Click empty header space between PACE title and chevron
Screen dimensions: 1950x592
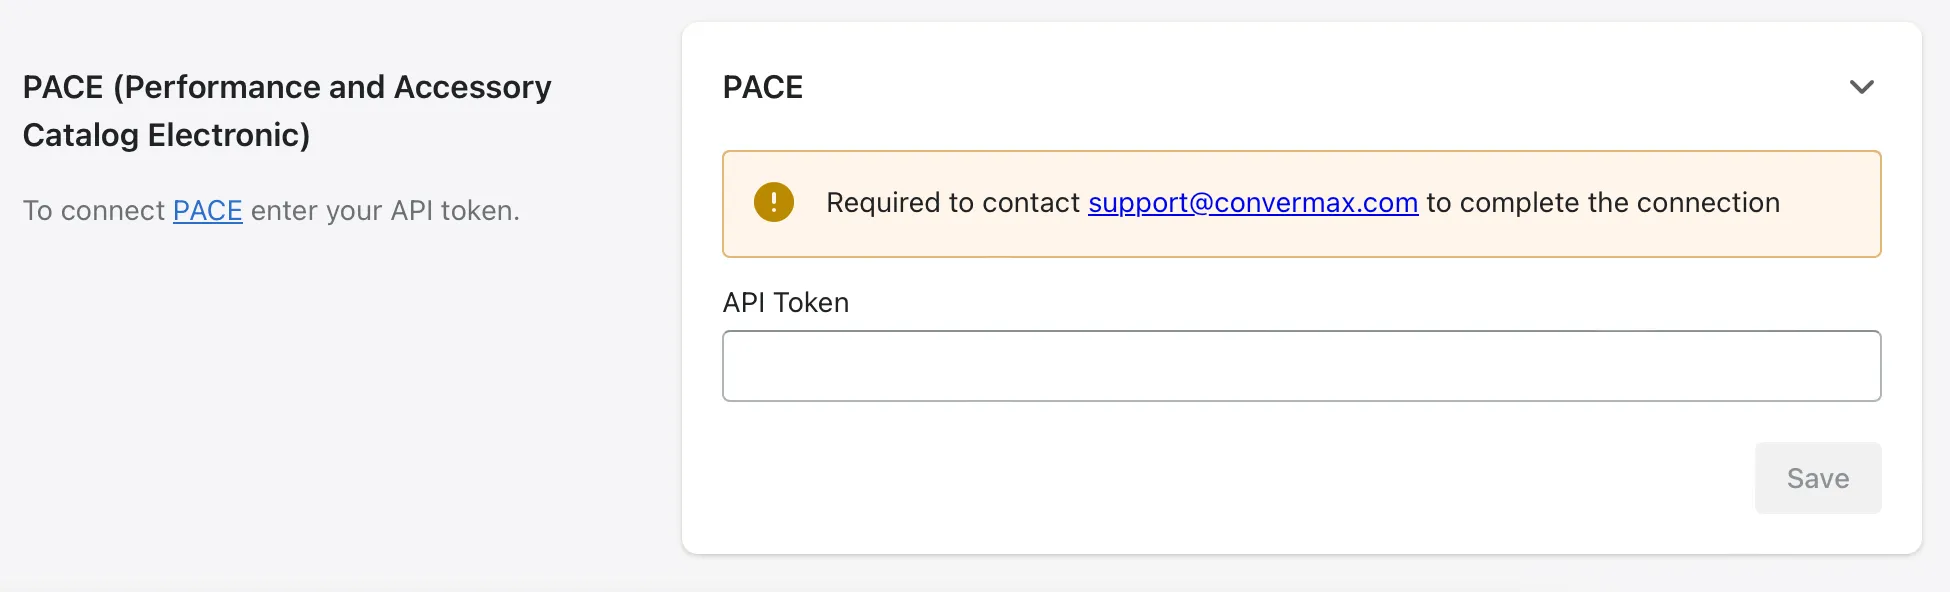(1300, 87)
